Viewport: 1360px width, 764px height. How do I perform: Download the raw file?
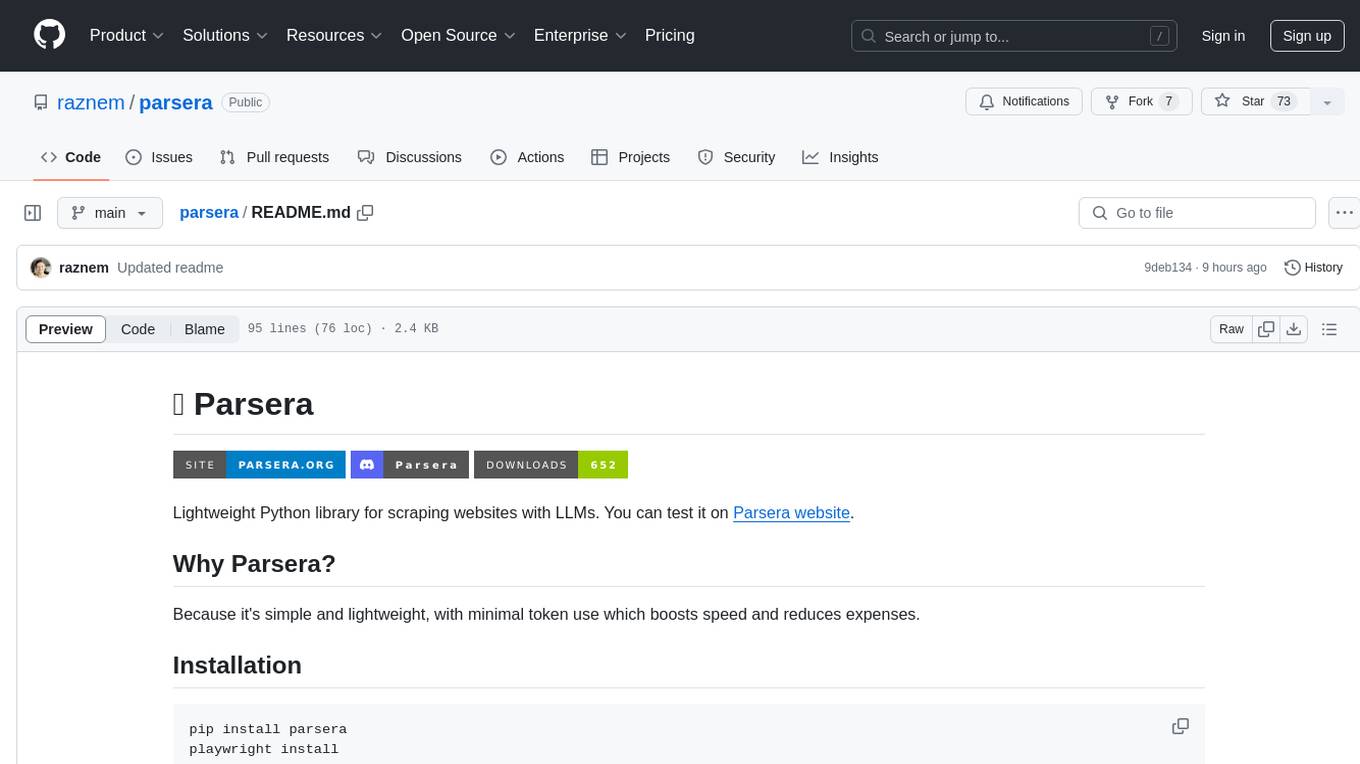[1294, 329]
